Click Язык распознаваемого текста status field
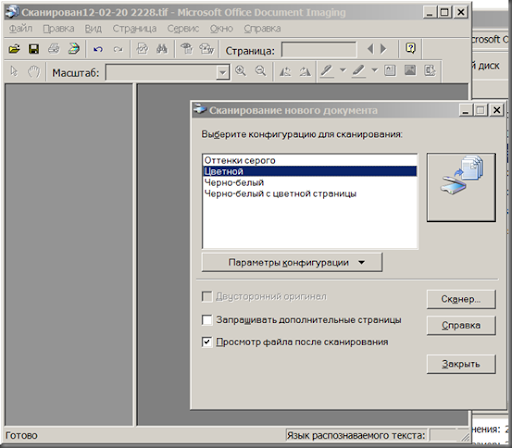The width and height of the screenshot is (512, 448). pos(356,435)
